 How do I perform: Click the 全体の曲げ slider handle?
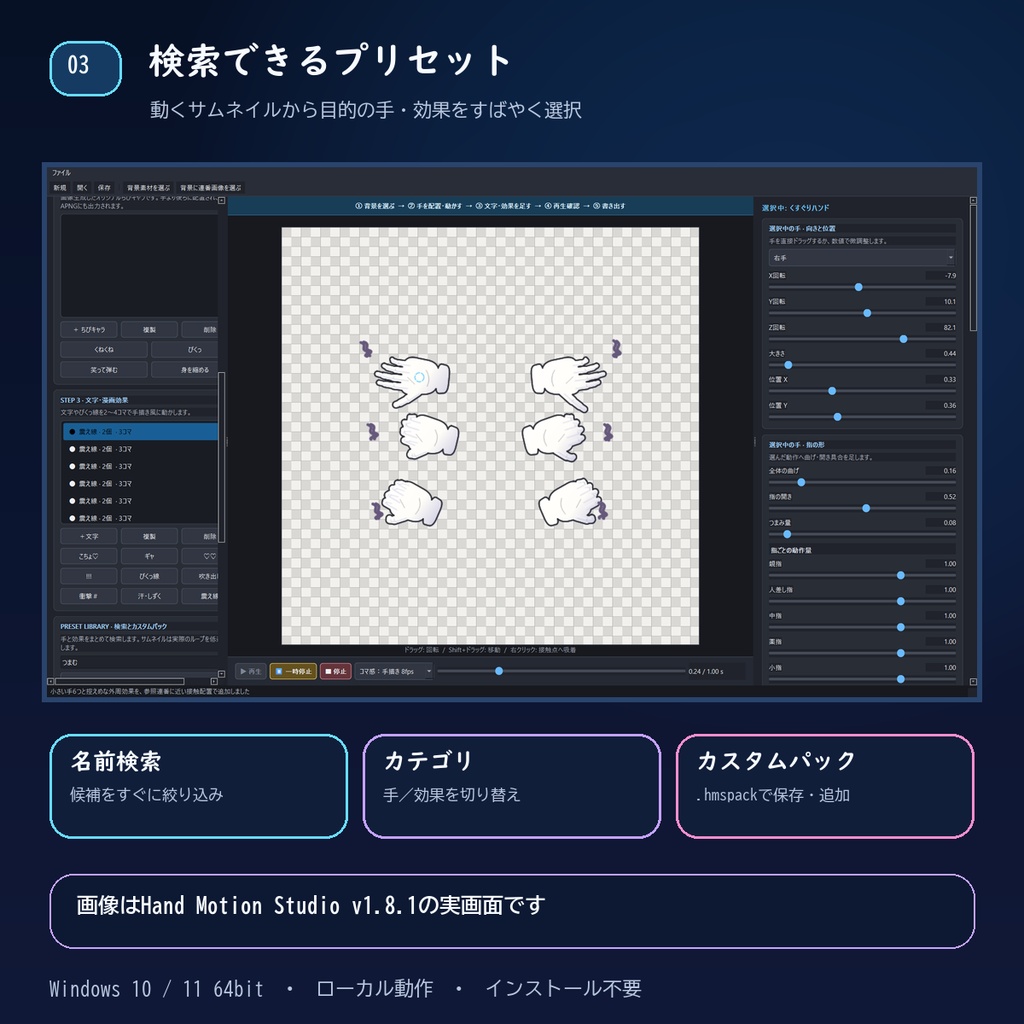tap(801, 483)
